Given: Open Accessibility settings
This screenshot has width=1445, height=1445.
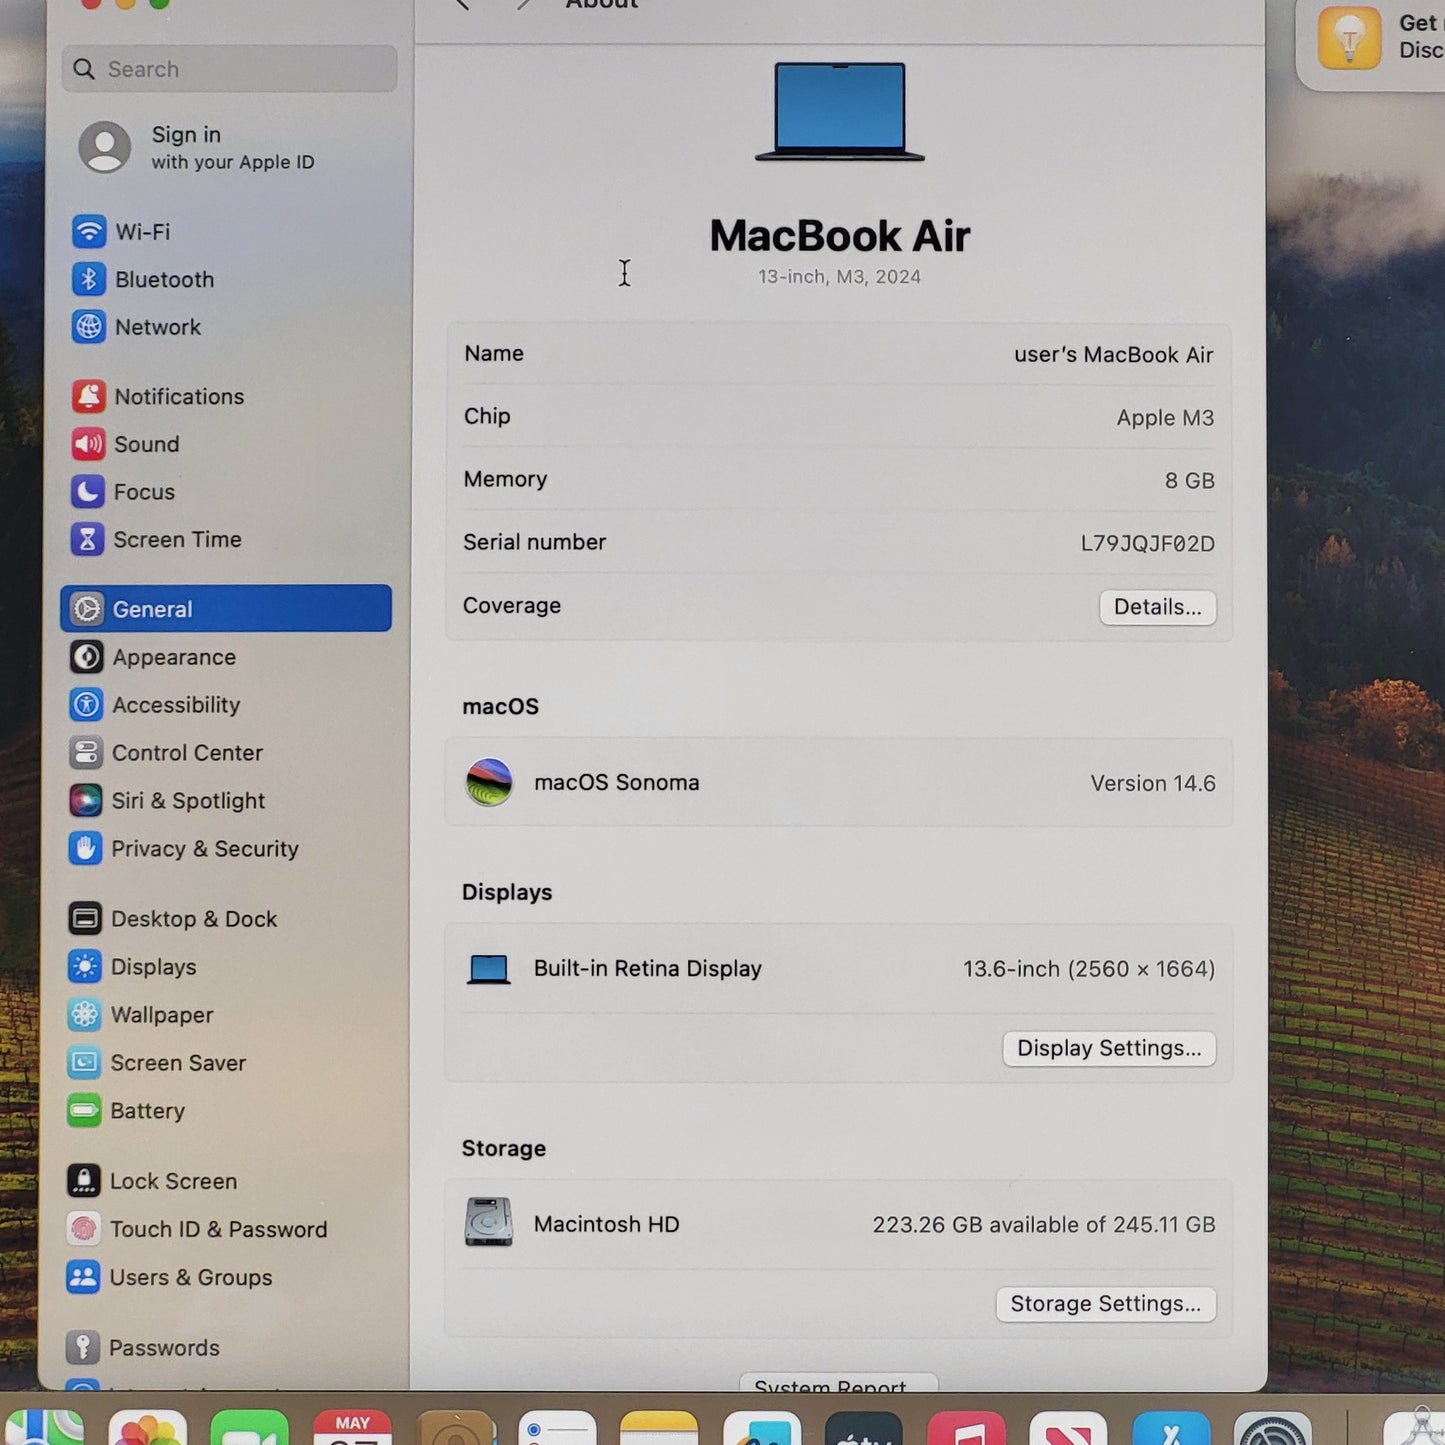Looking at the screenshot, I should click(227, 705).
